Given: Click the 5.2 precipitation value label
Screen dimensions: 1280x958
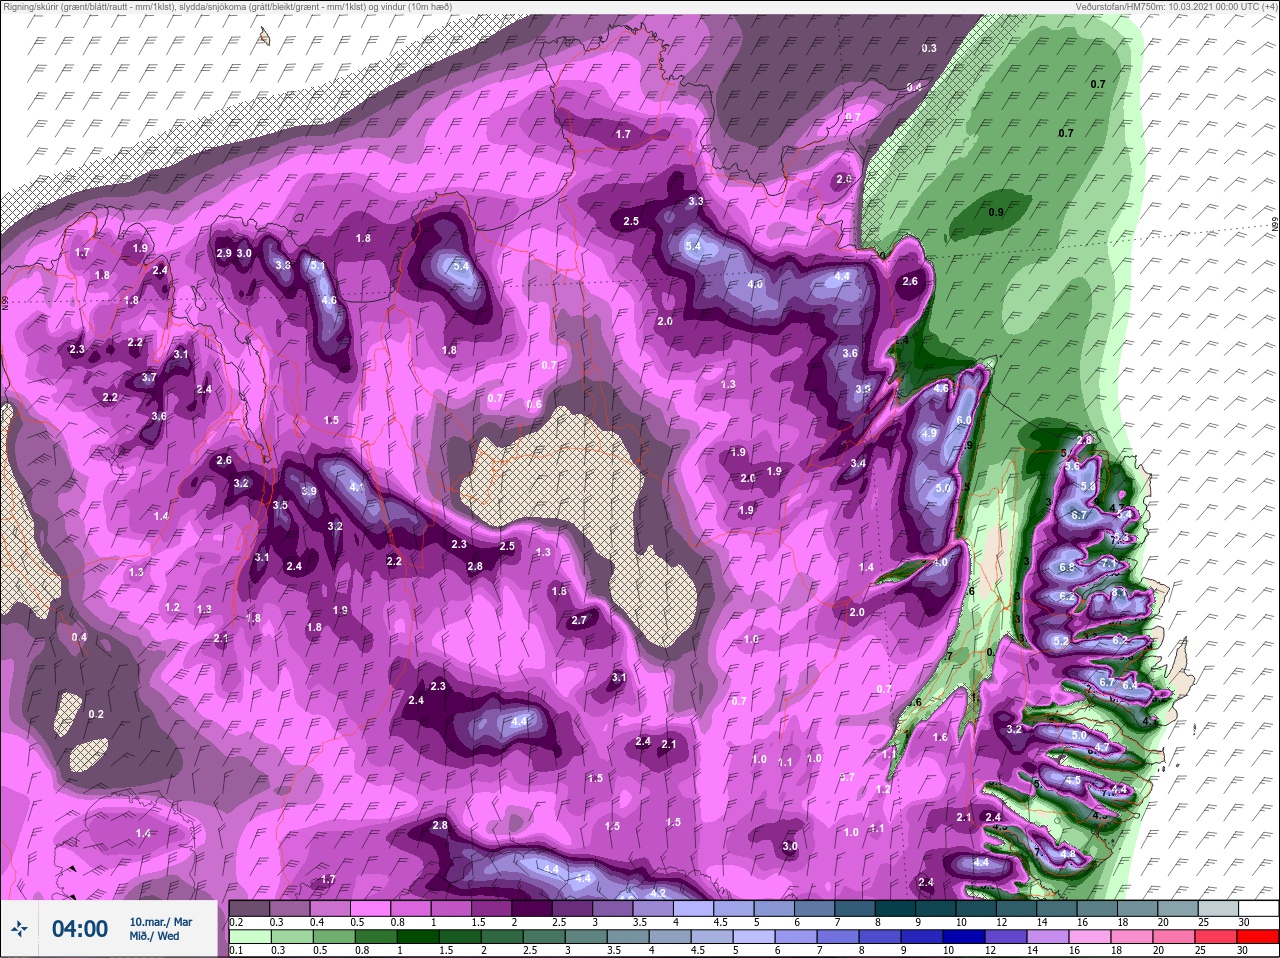Looking at the screenshot, I should [1061, 640].
